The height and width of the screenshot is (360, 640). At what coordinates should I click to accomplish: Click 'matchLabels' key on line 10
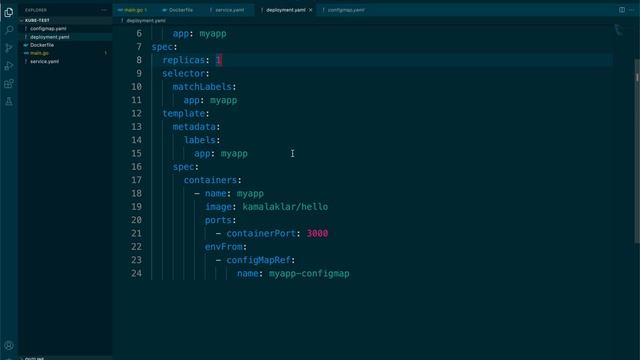pyautogui.click(x=202, y=87)
